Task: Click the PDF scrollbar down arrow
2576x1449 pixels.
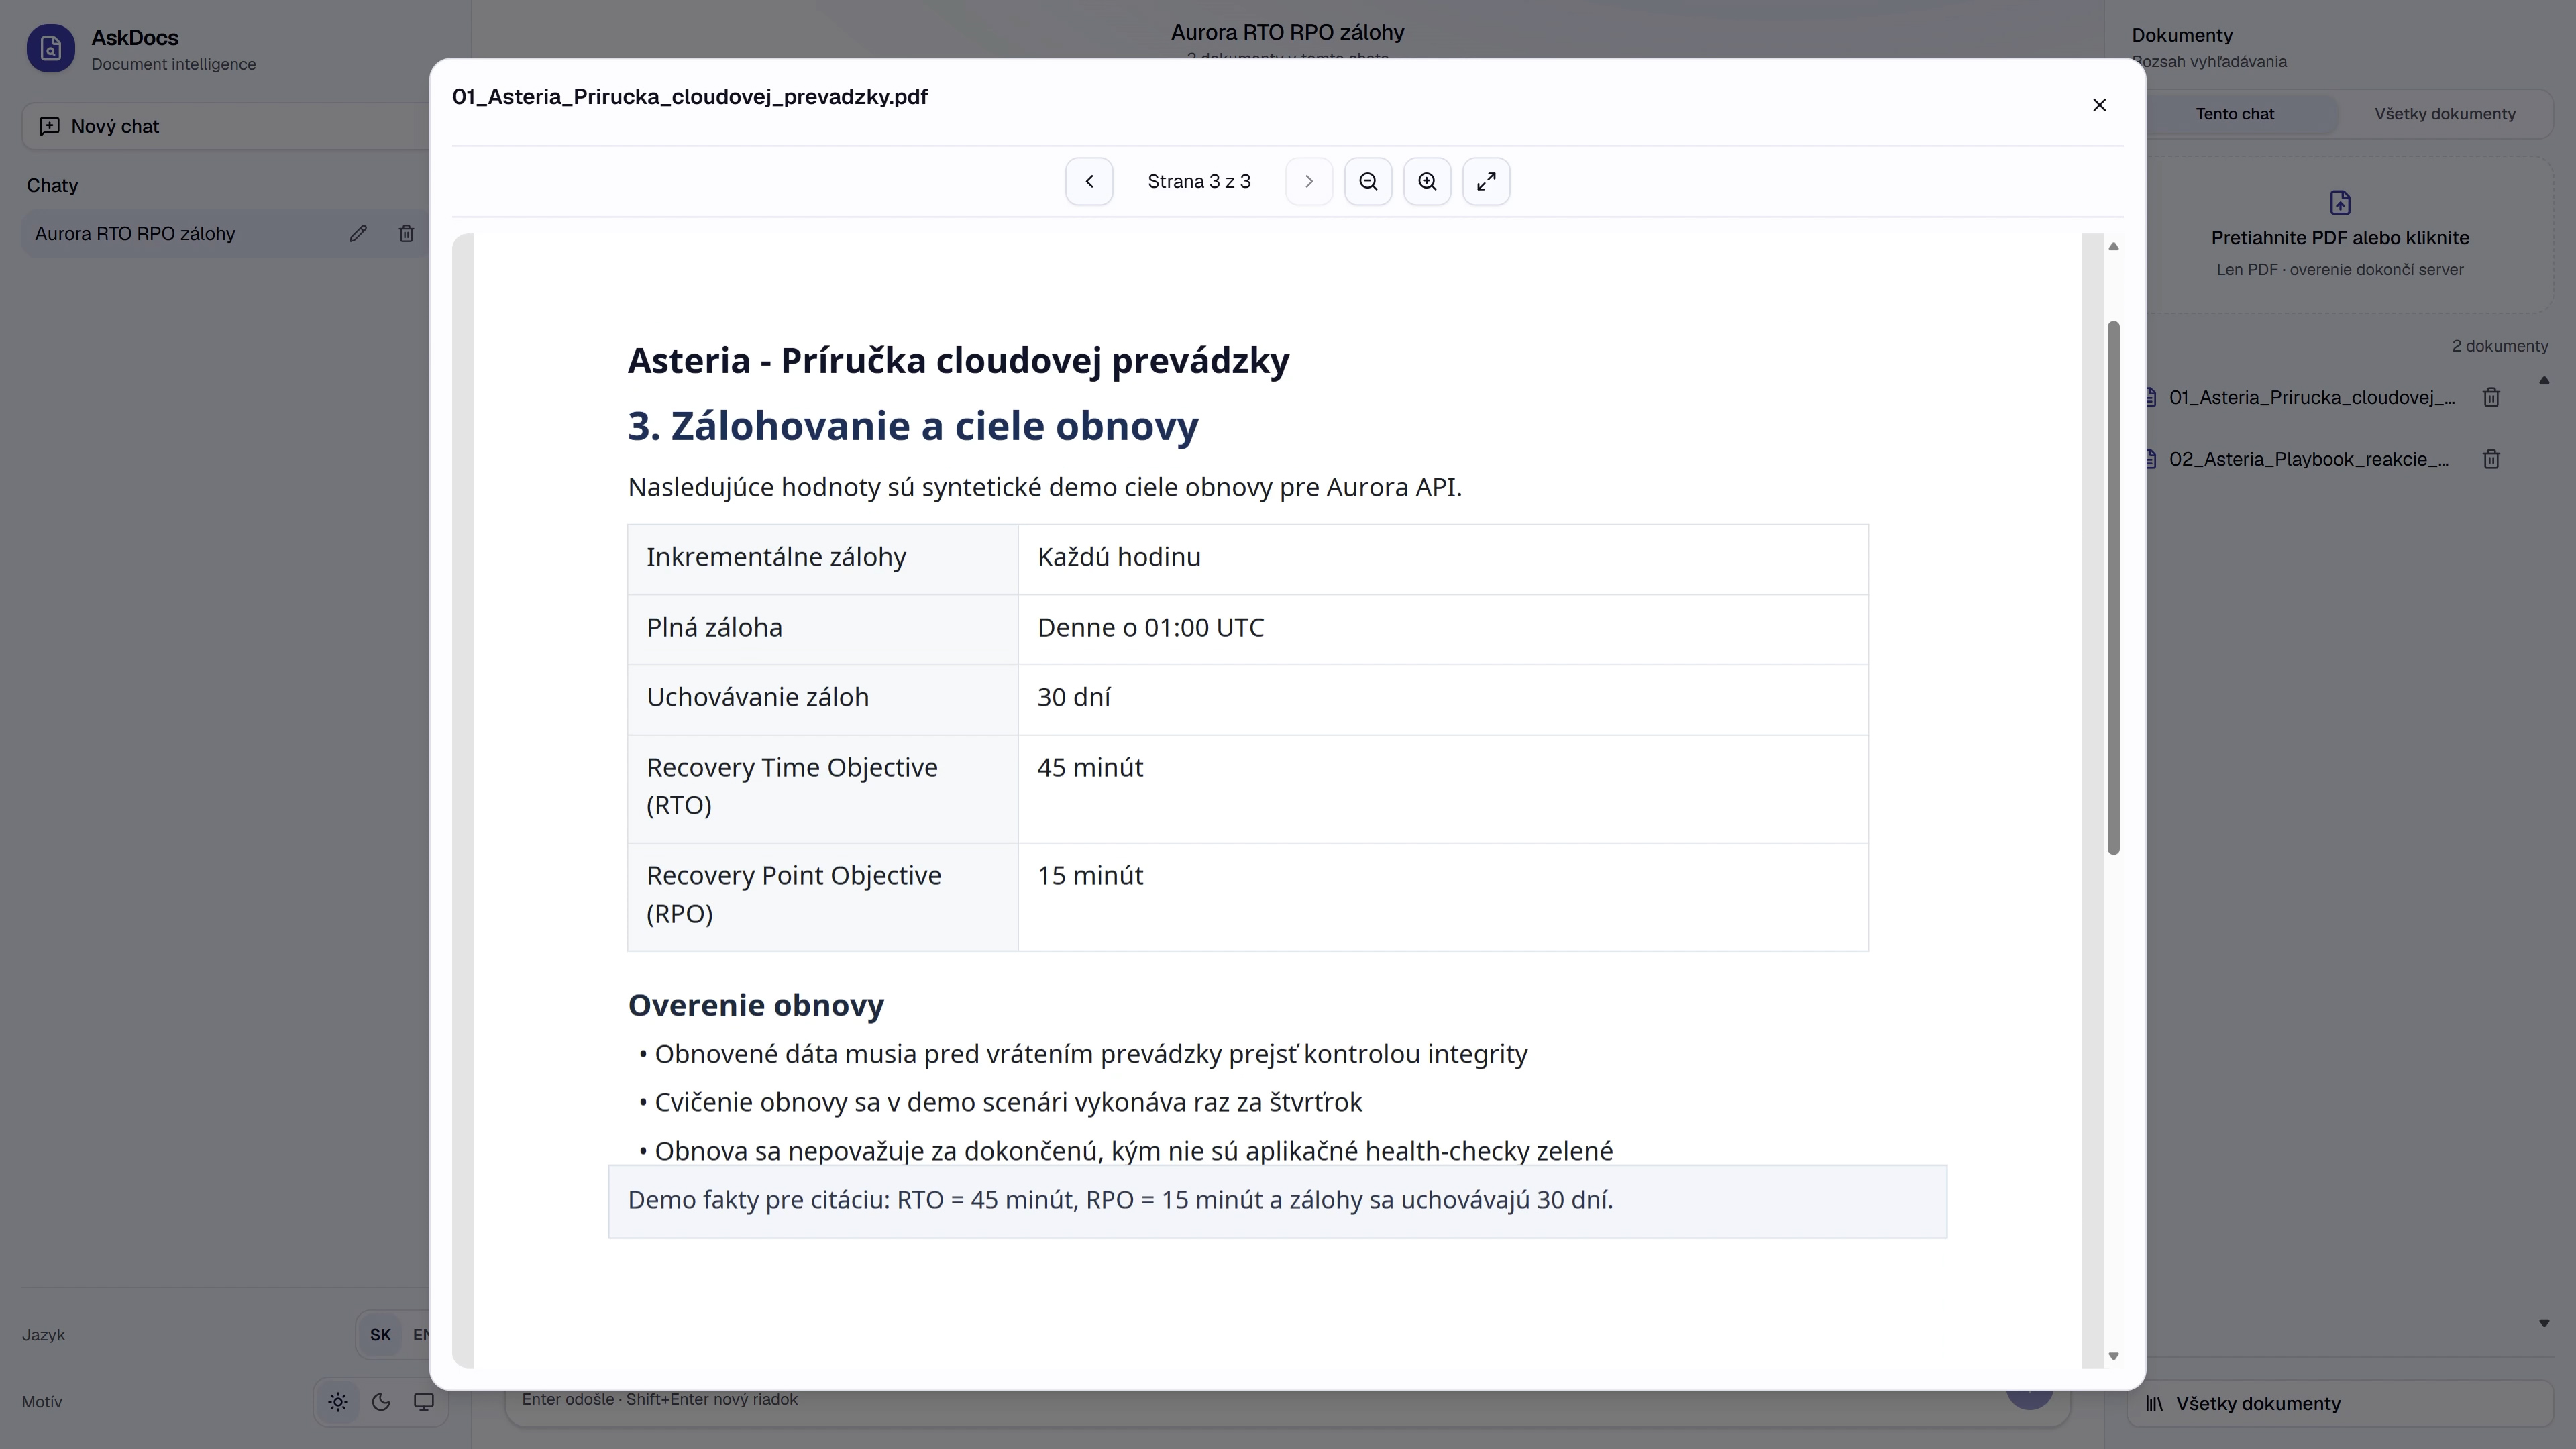Action: (2113, 1356)
